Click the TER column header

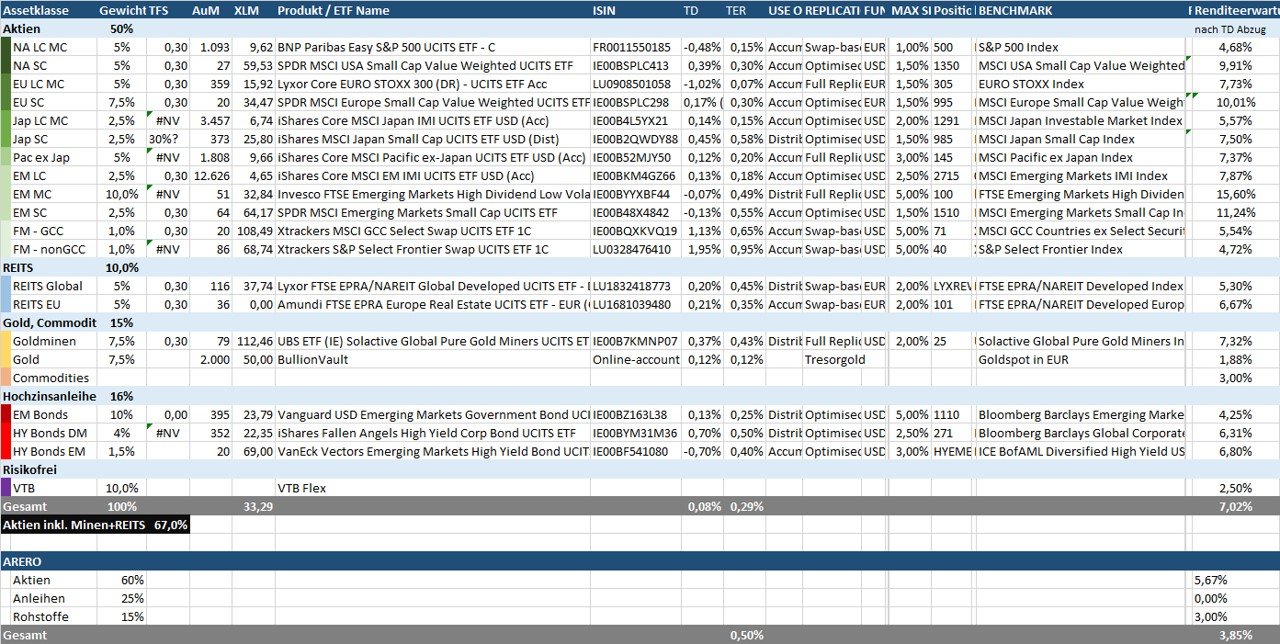[736, 10]
